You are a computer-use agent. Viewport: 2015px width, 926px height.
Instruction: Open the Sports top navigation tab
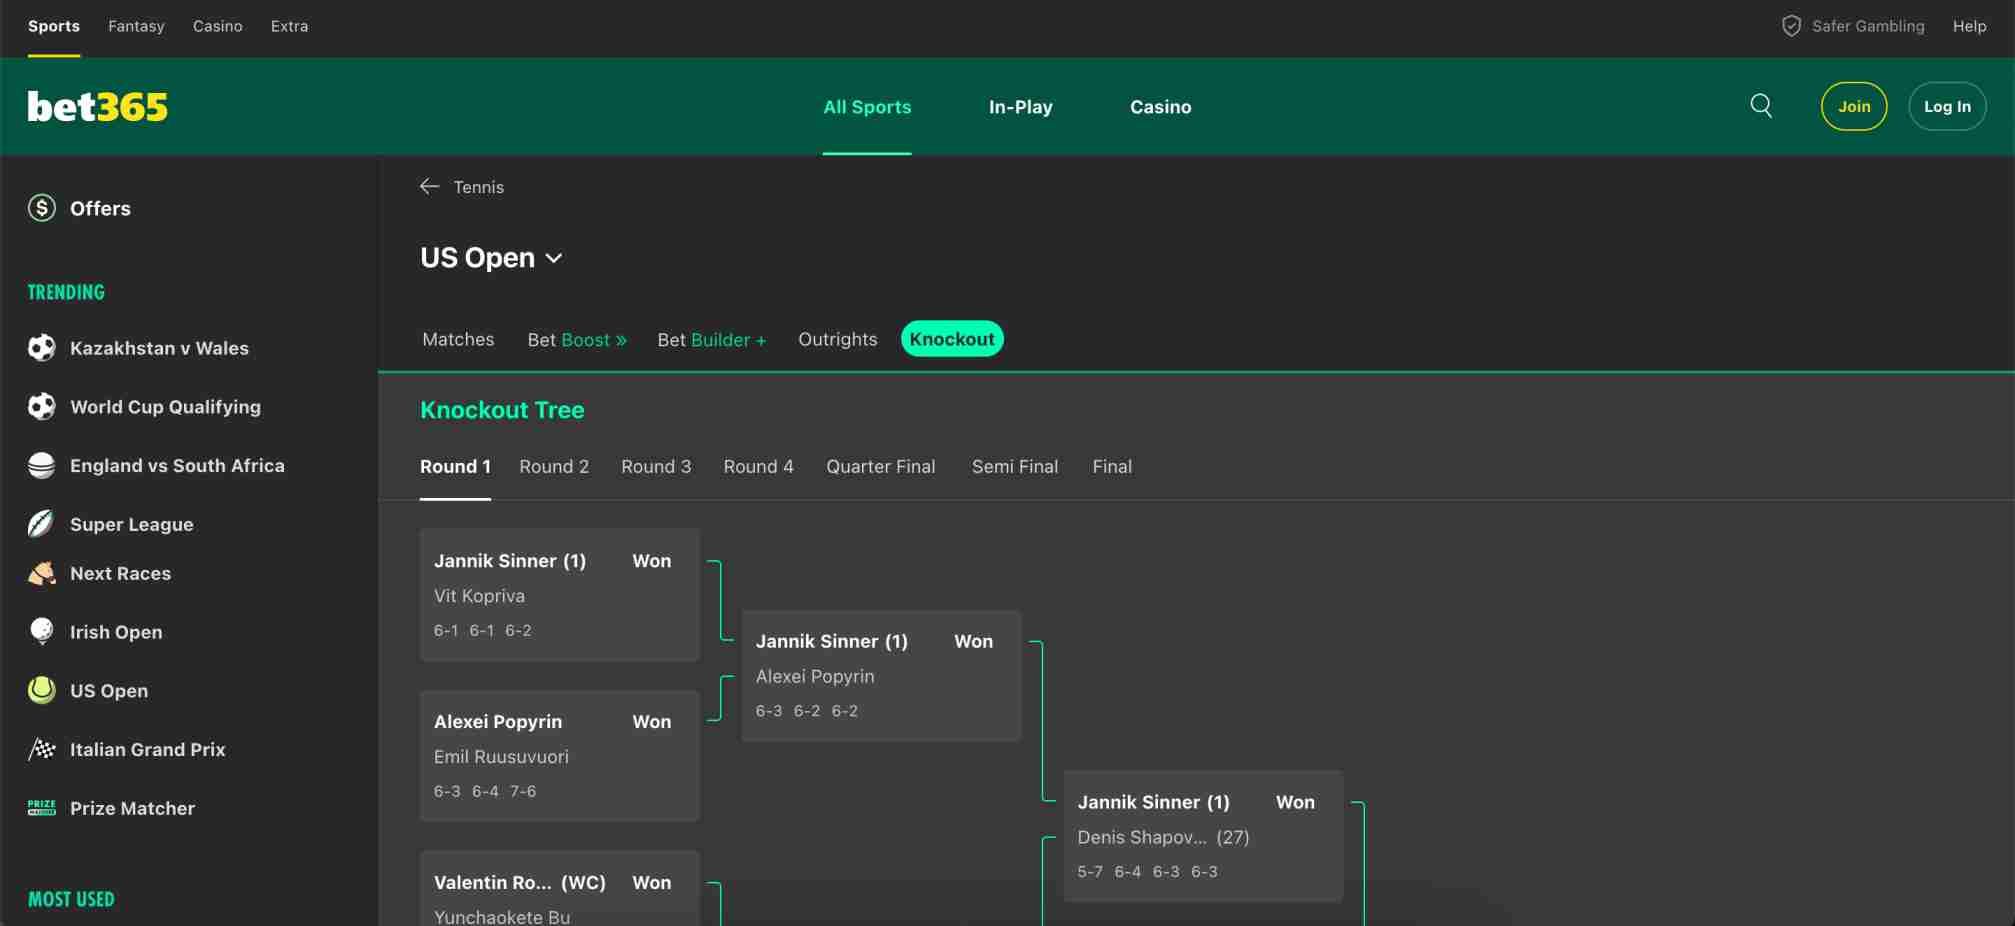[54, 26]
